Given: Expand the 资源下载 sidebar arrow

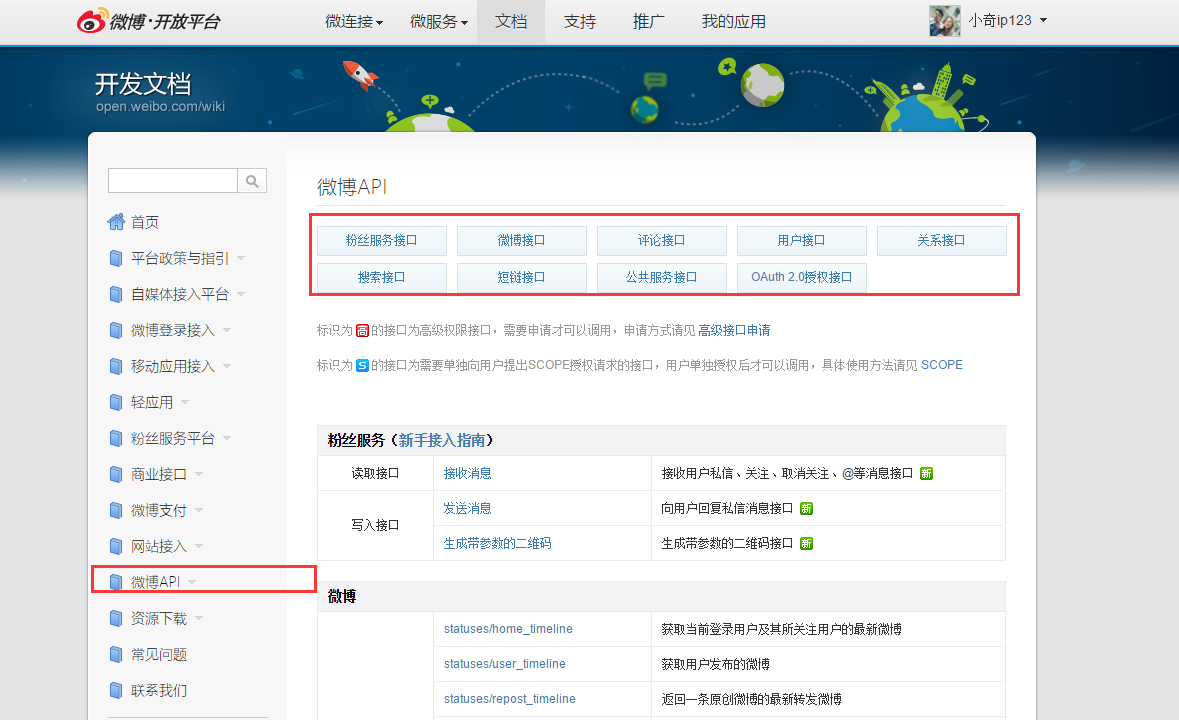Looking at the screenshot, I should (x=199, y=618).
